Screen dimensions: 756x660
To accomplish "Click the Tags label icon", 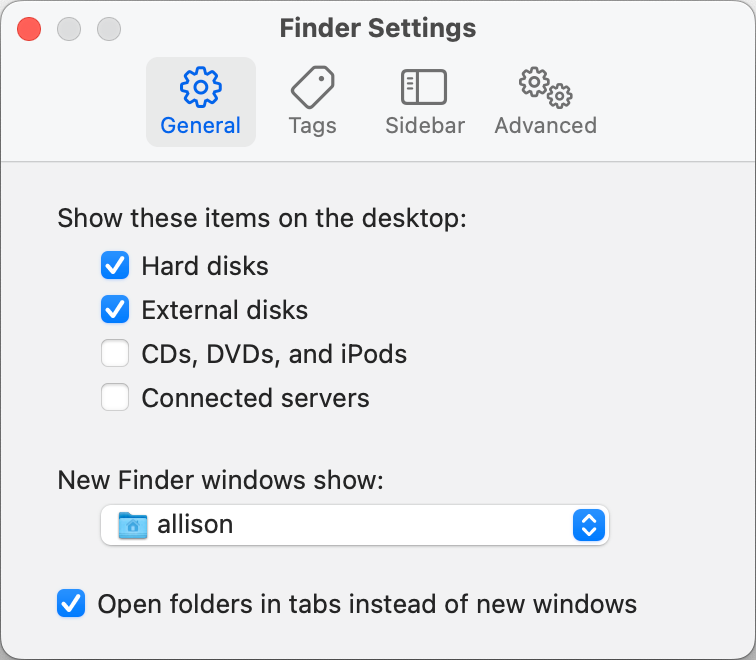I will point(312,88).
